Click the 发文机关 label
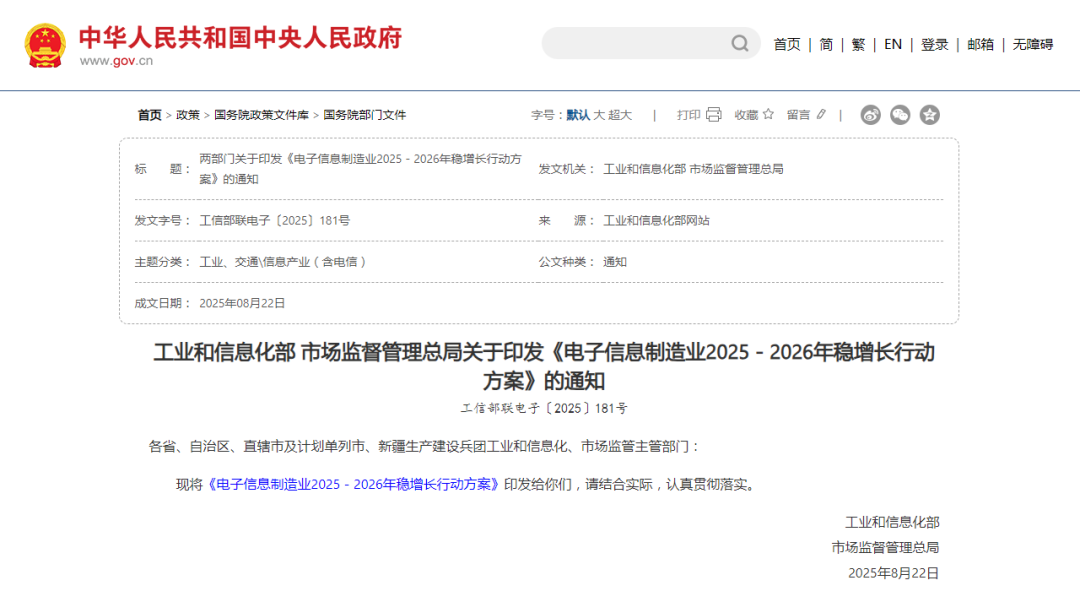Image resolution: width=1080 pixels, height=602 pixels. click(565, 169)
